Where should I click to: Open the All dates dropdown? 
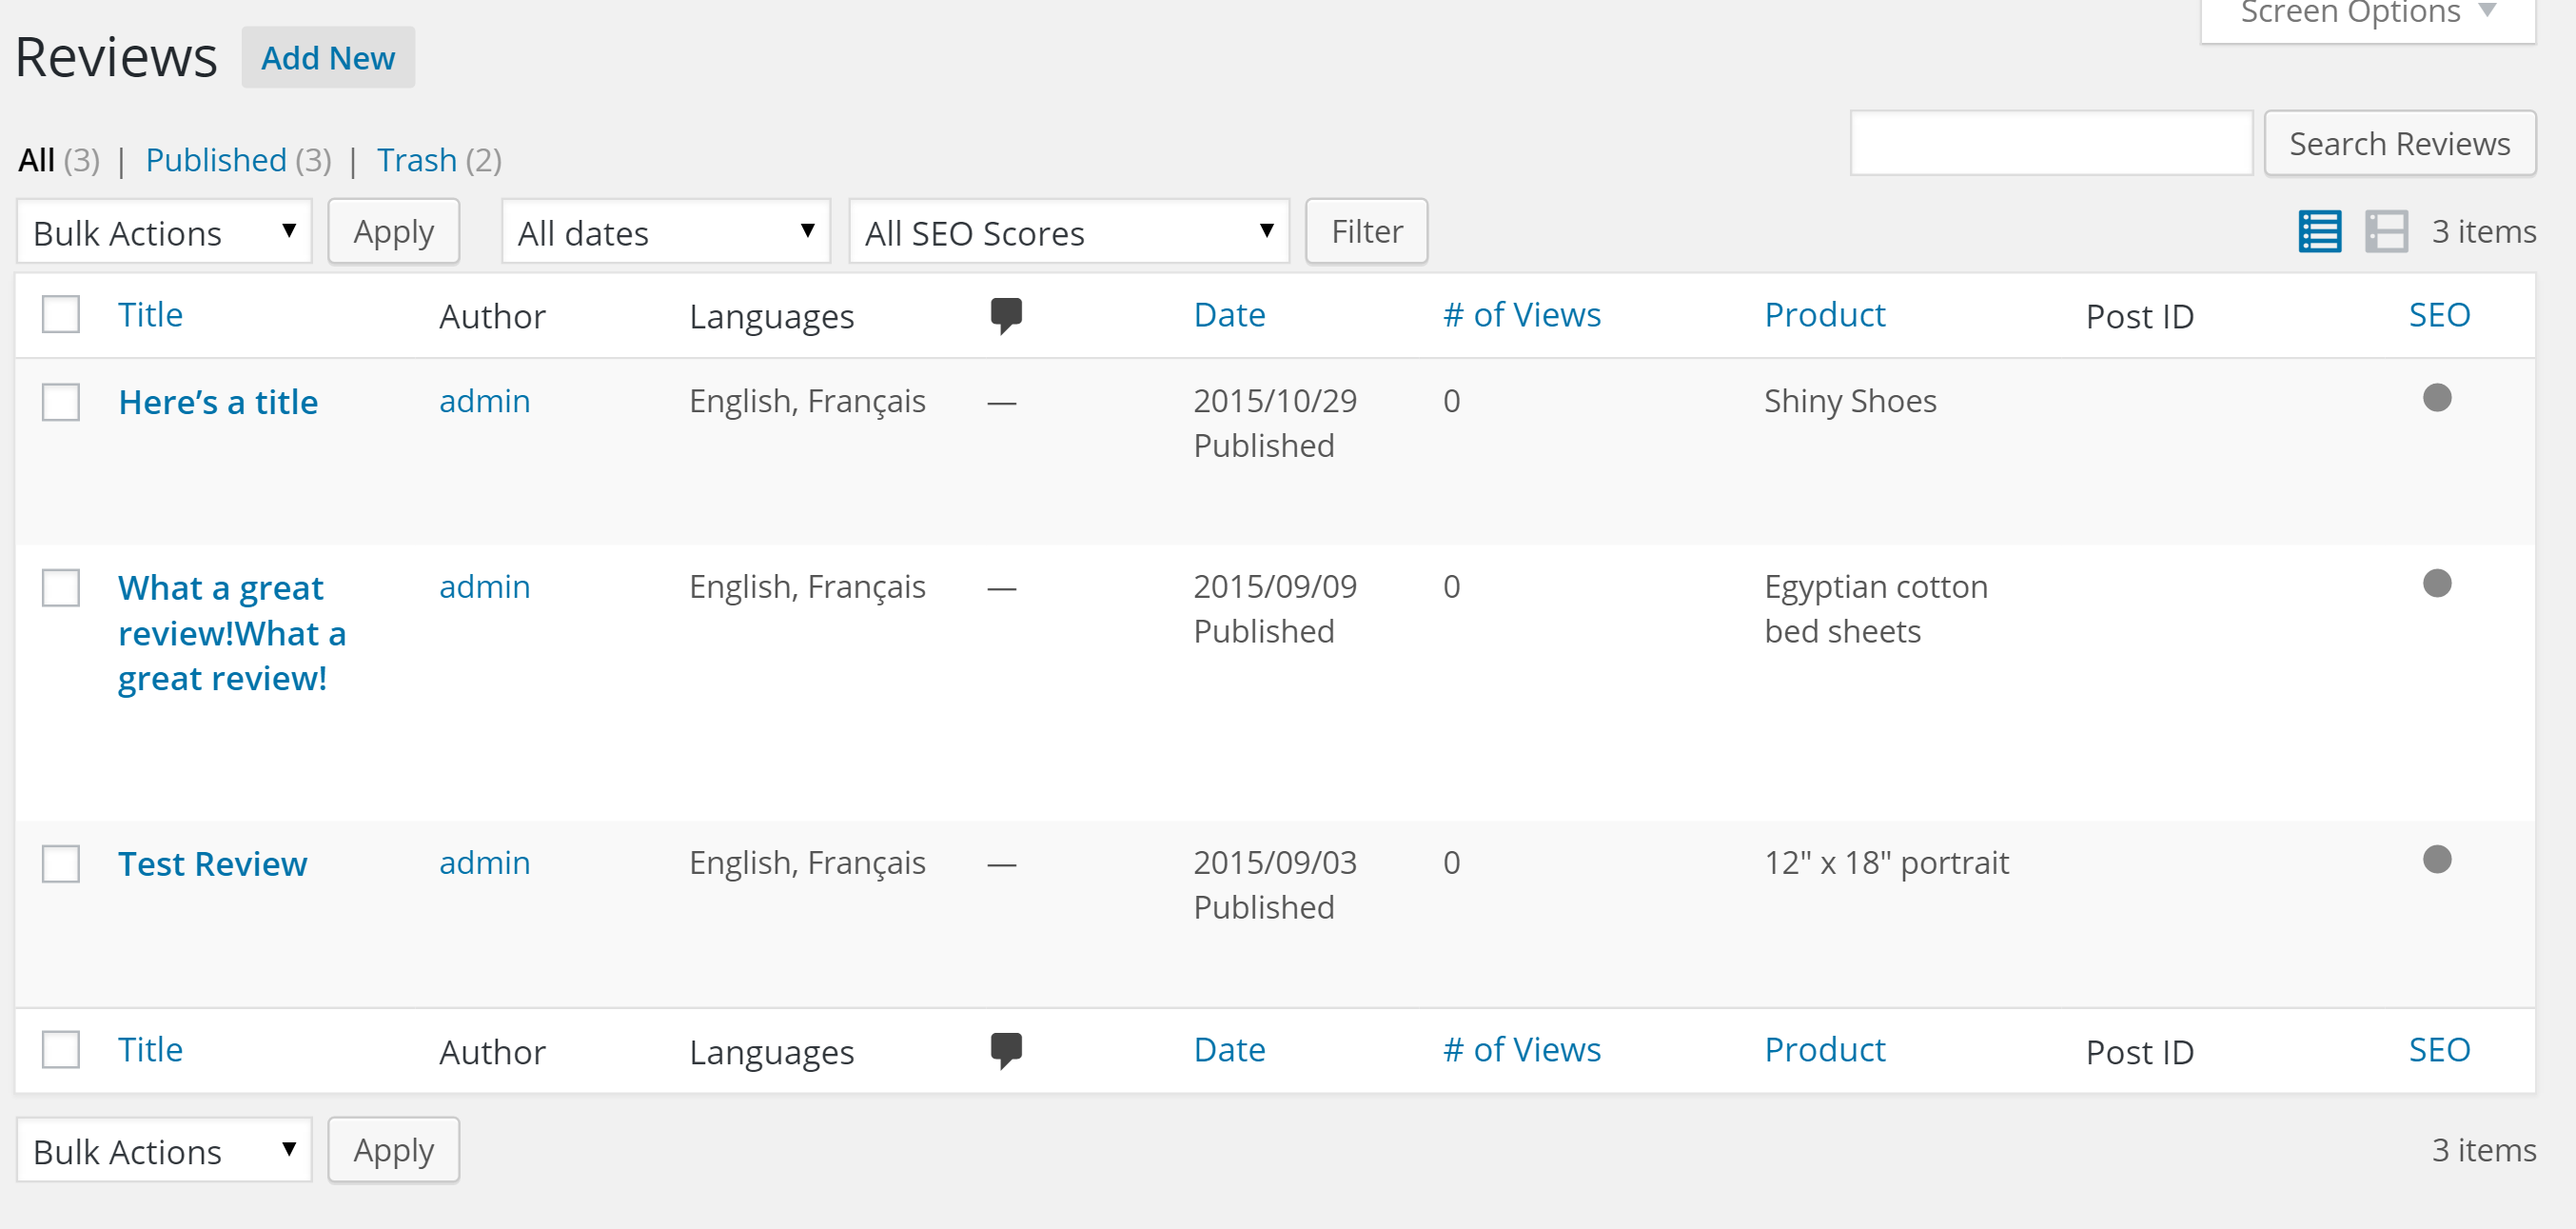click(665, 232)
